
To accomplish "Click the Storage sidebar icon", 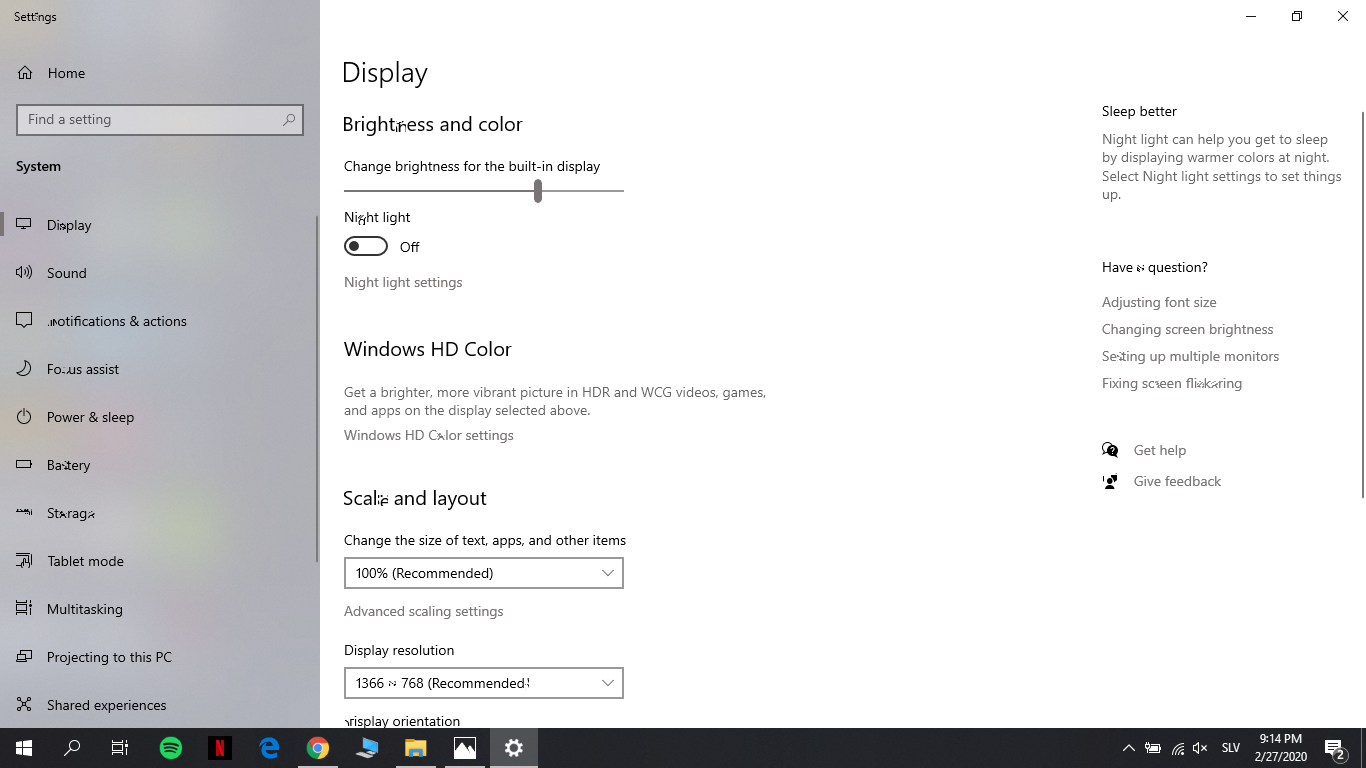I will pos(24,512).
